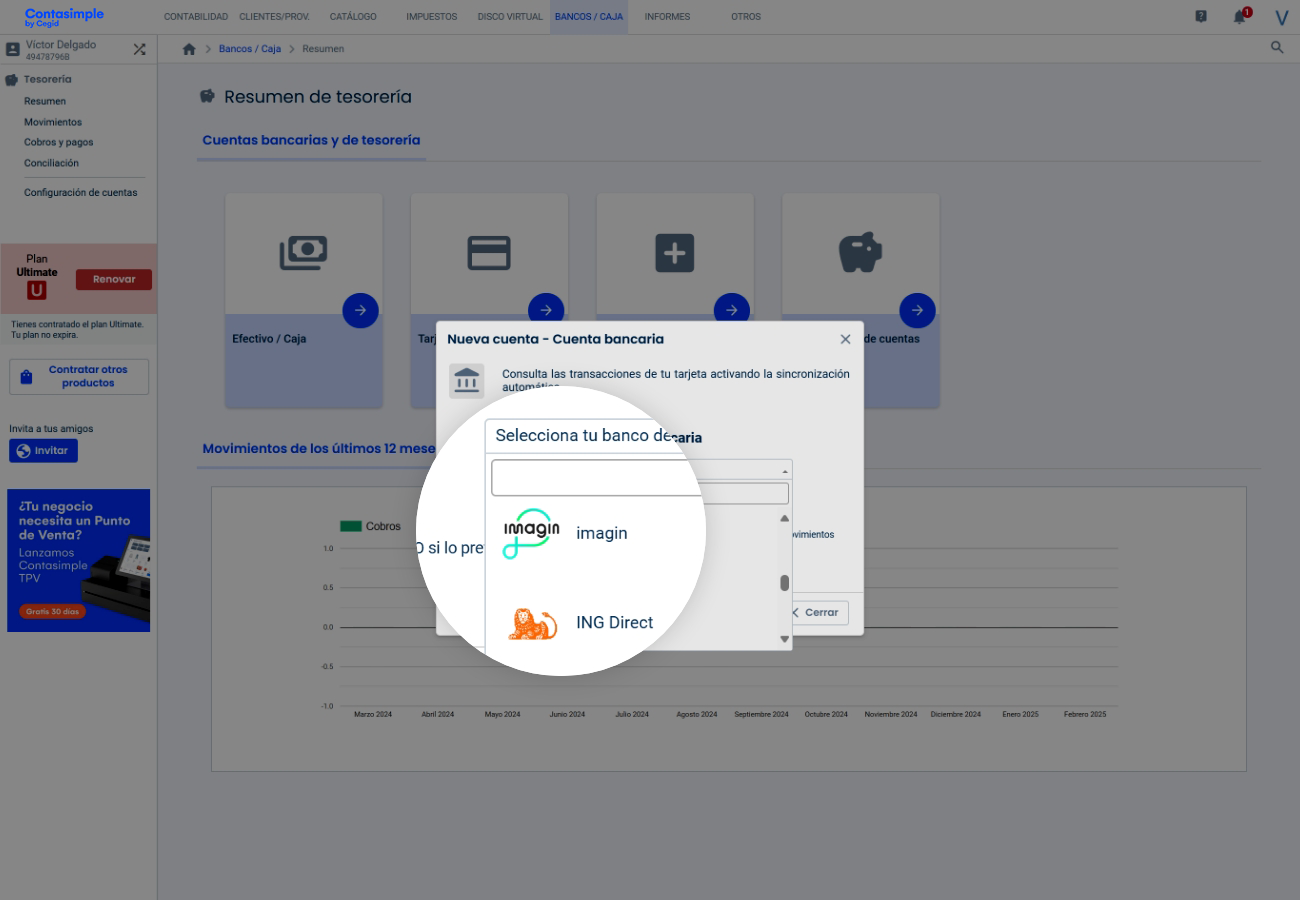The image size is (1300, 900).
Task: Open the V user avatar menu
Action: point(1281,17)
